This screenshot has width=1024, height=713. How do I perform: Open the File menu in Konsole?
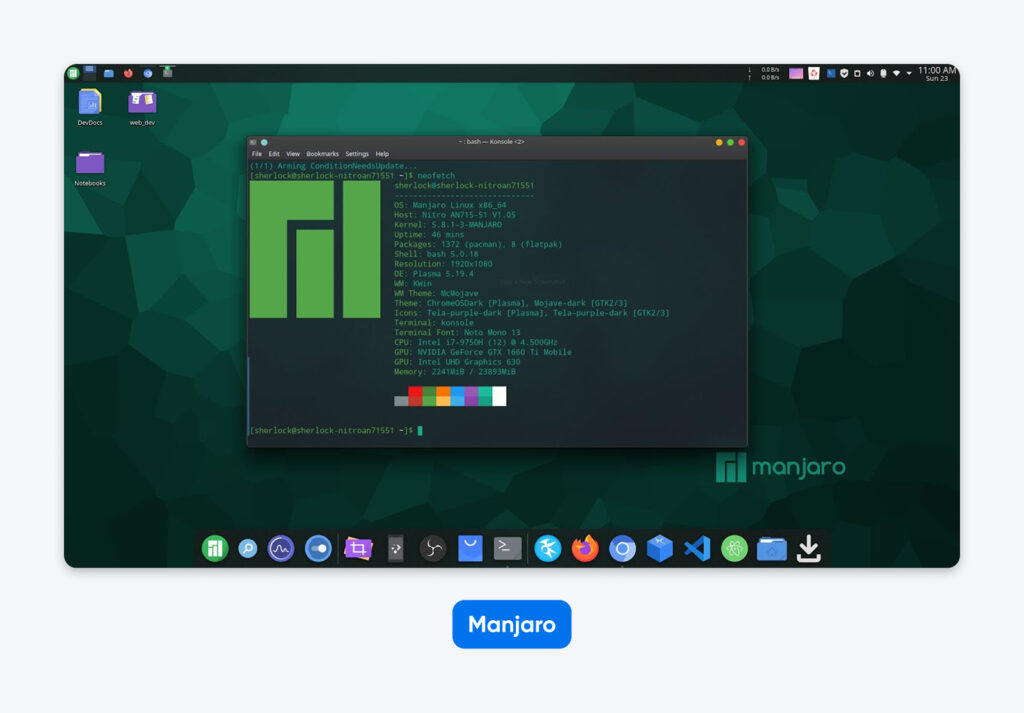pyautogui.click(x=259, y=154)
